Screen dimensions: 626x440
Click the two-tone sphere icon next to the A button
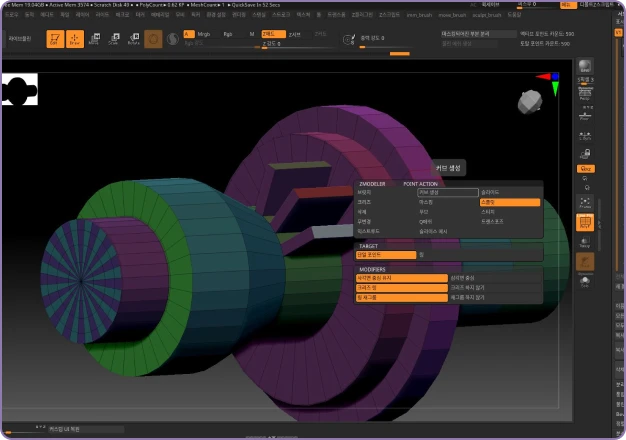point(172,39)
